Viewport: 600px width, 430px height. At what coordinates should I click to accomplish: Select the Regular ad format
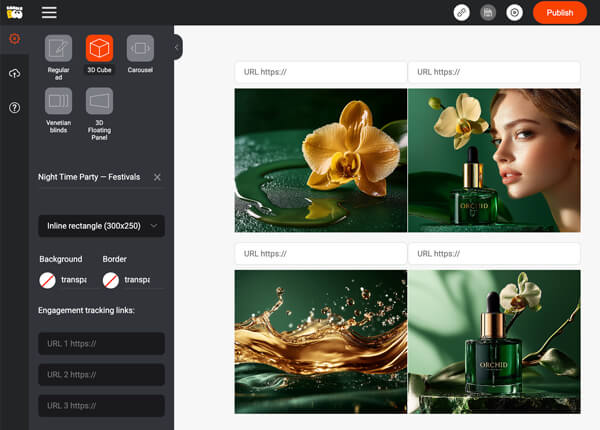[58, 48]
